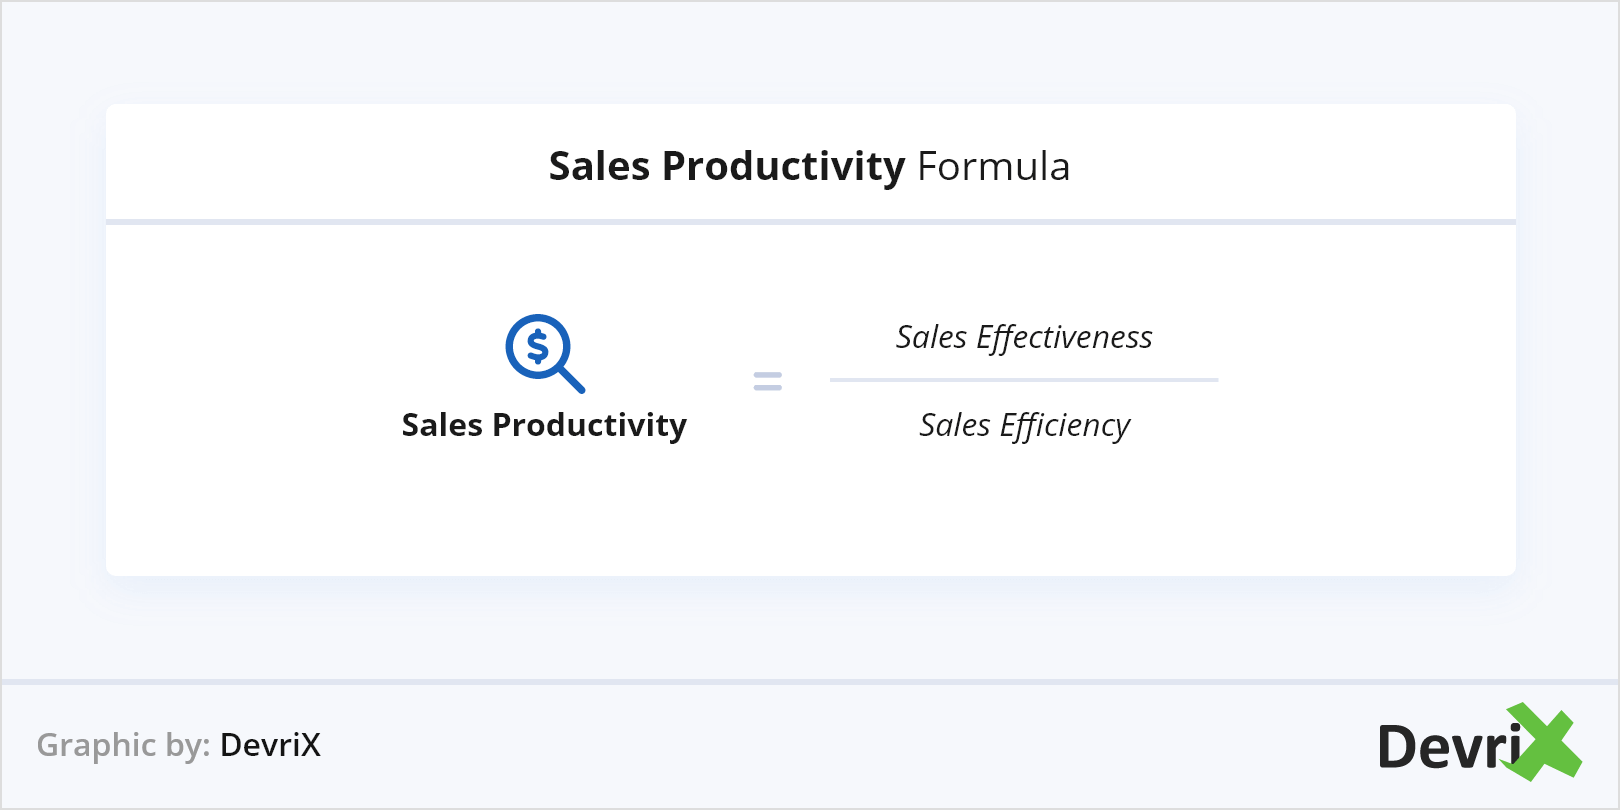Select the word "Effectiveness" in the numerator
1620x810 pixels.
click(x=1064, y=338)
